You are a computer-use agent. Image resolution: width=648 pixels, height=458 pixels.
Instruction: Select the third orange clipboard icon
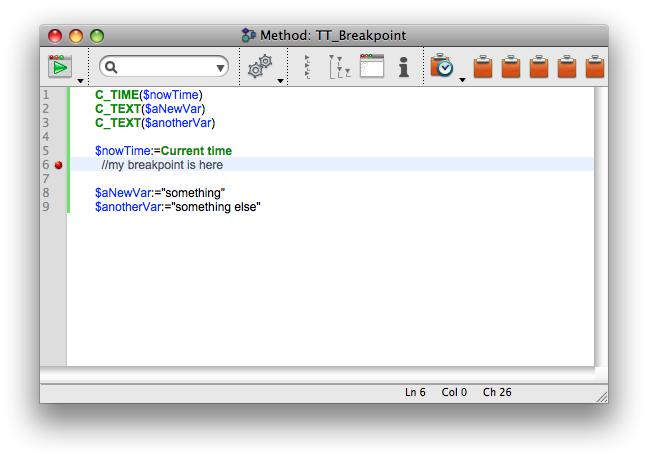539,67
